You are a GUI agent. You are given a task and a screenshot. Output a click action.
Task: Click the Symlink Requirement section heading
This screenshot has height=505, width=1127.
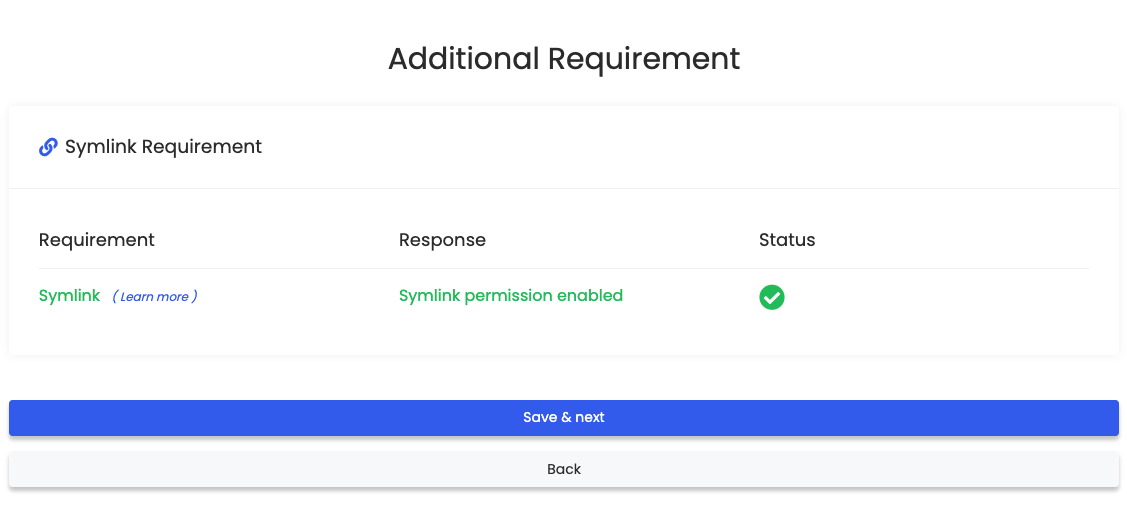pos(163,147)
